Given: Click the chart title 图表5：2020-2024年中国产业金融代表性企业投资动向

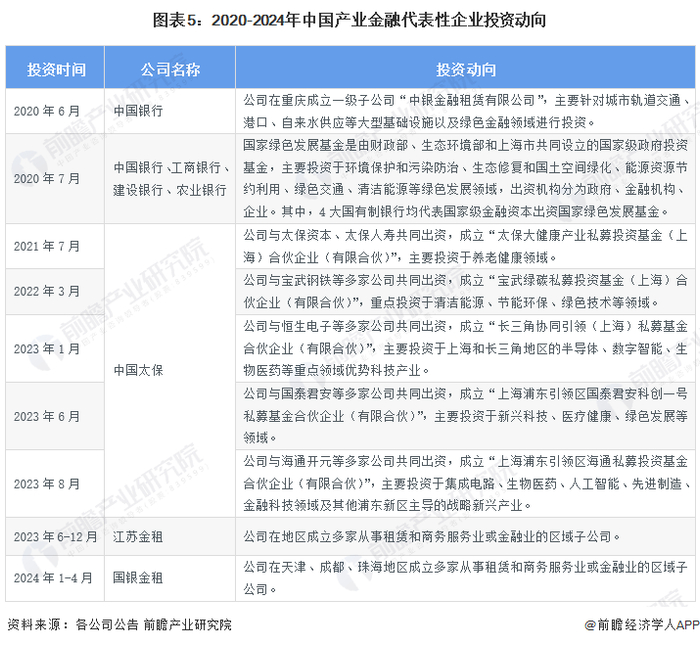Looking at the screenshot, I should pyautogui.click(x=349, y=20).
